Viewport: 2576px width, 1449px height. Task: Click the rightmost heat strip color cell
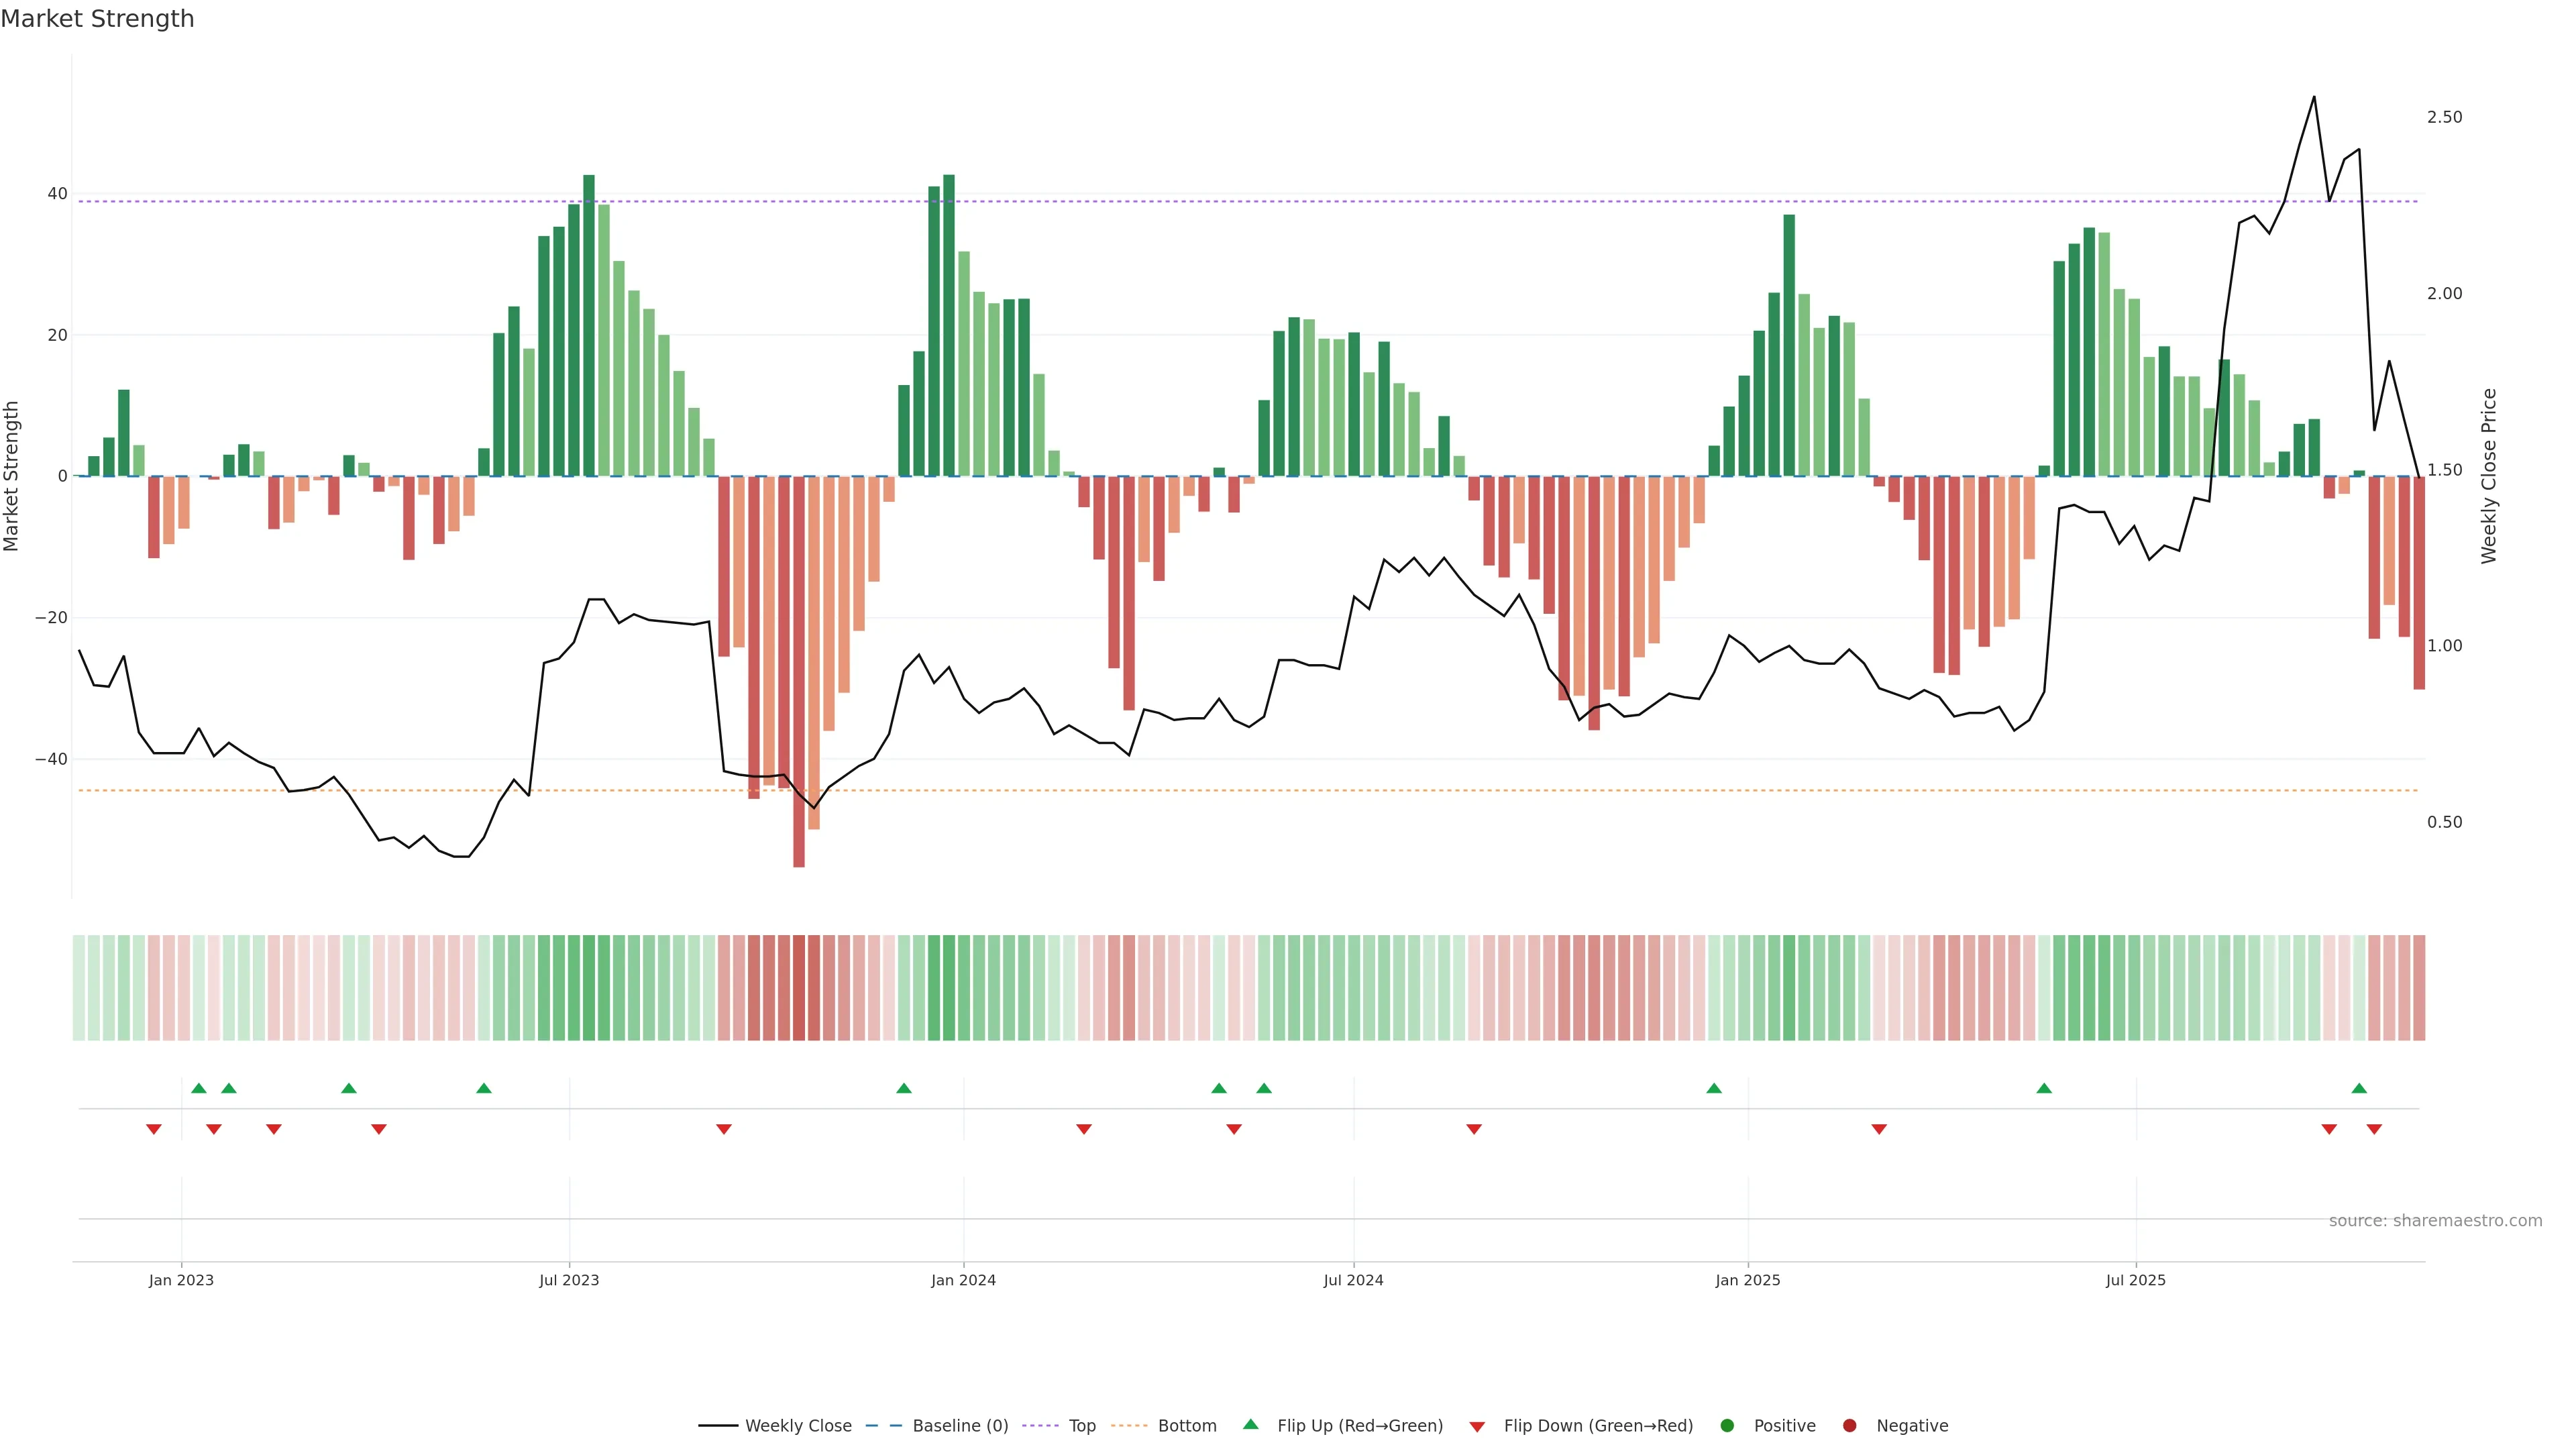click(2419, 987)
